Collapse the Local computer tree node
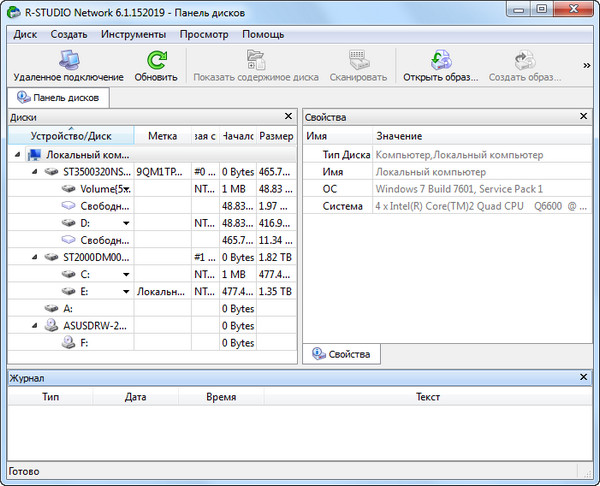600x486 pixels. click(x=18, y=155)
